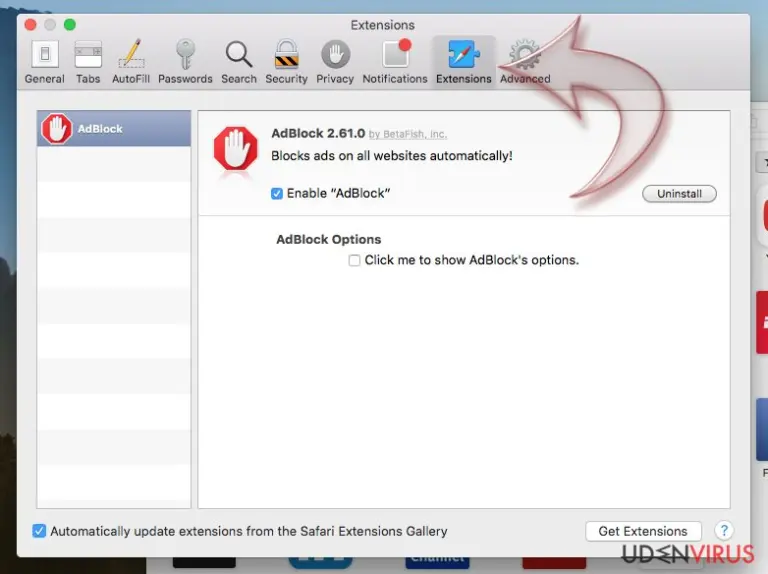Open the Security preferences pane
The height and width of the screenshot is (574, 768).
pos(287,62)
